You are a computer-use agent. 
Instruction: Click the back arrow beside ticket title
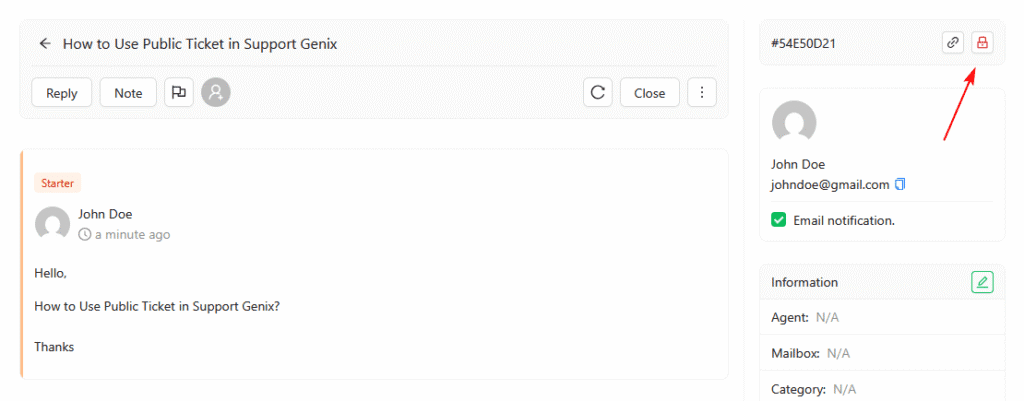click(45, 44)
